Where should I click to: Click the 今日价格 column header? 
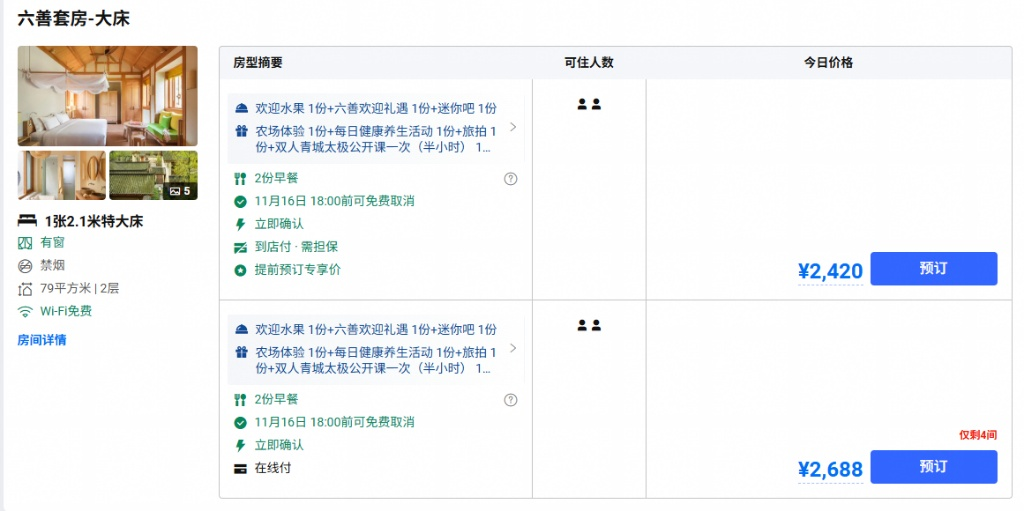coord(828,63)
